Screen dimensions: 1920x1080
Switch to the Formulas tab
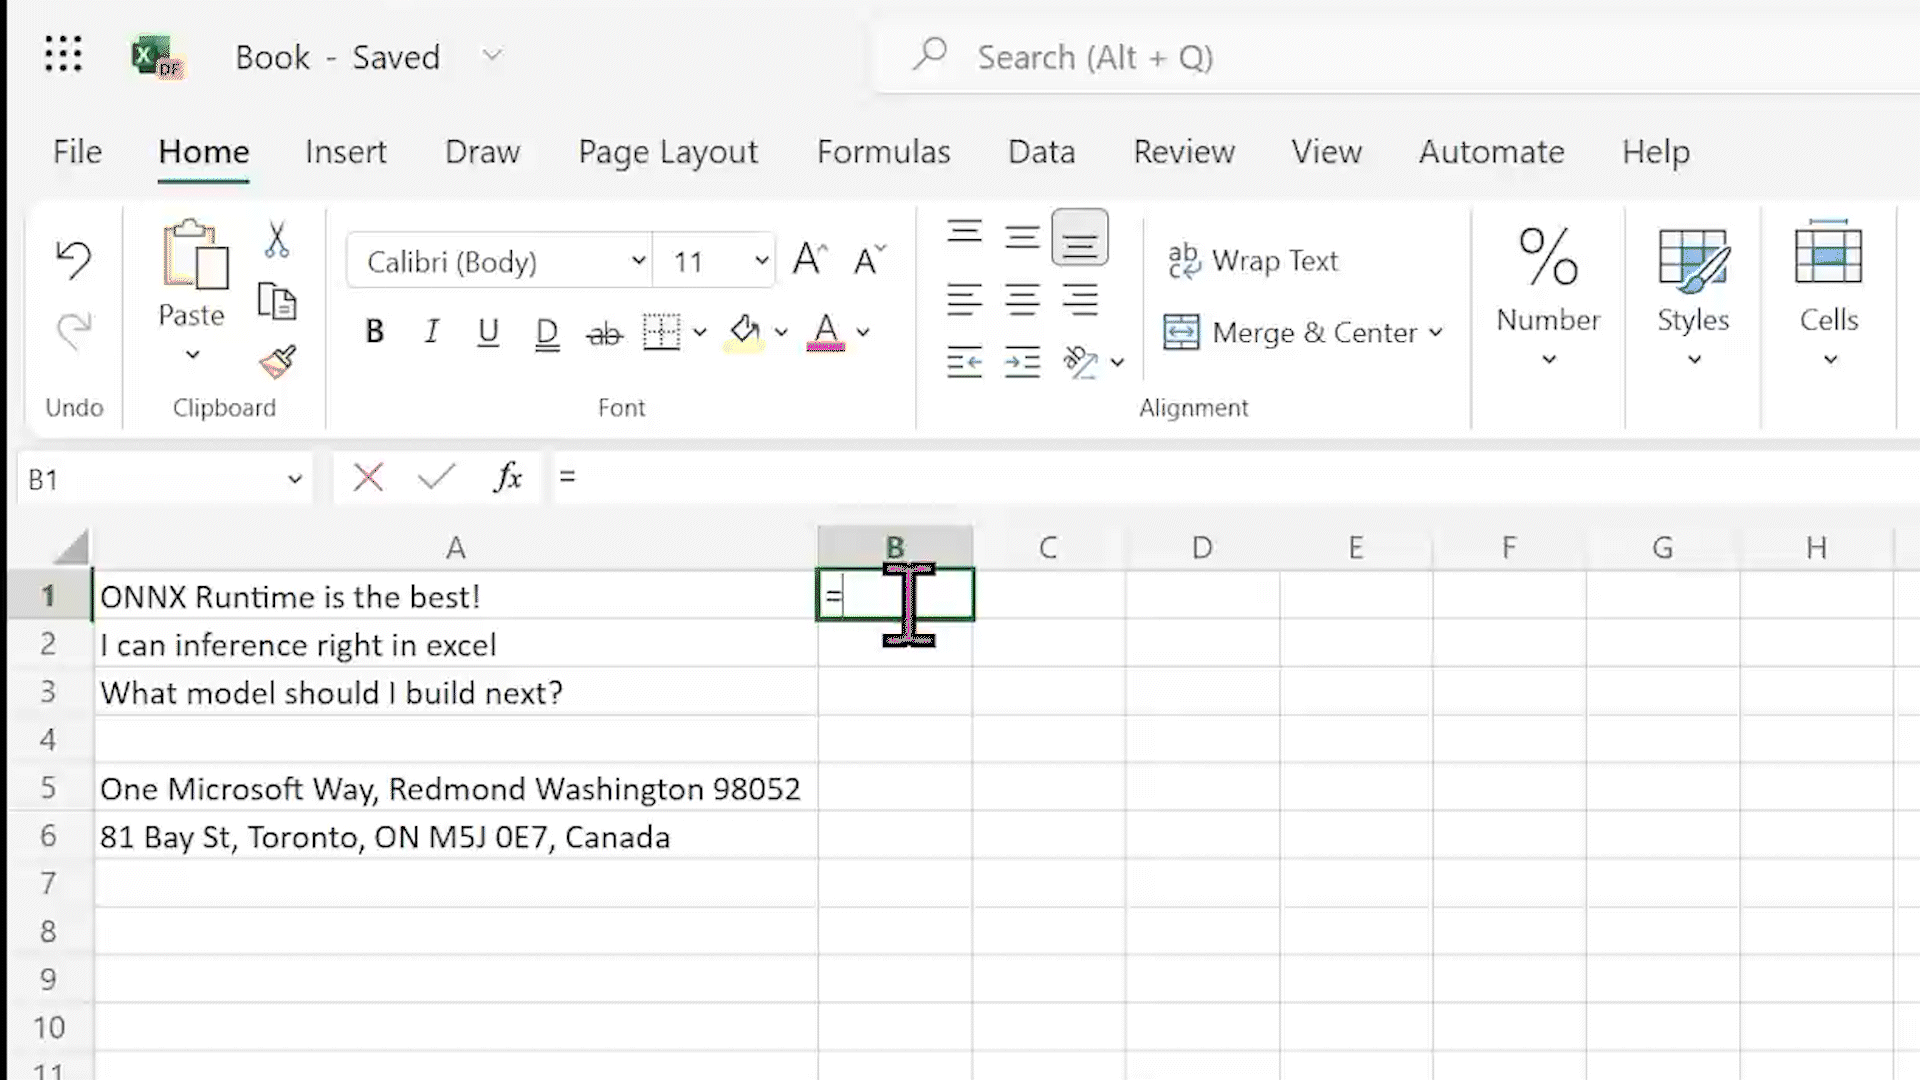coord(883,152)
